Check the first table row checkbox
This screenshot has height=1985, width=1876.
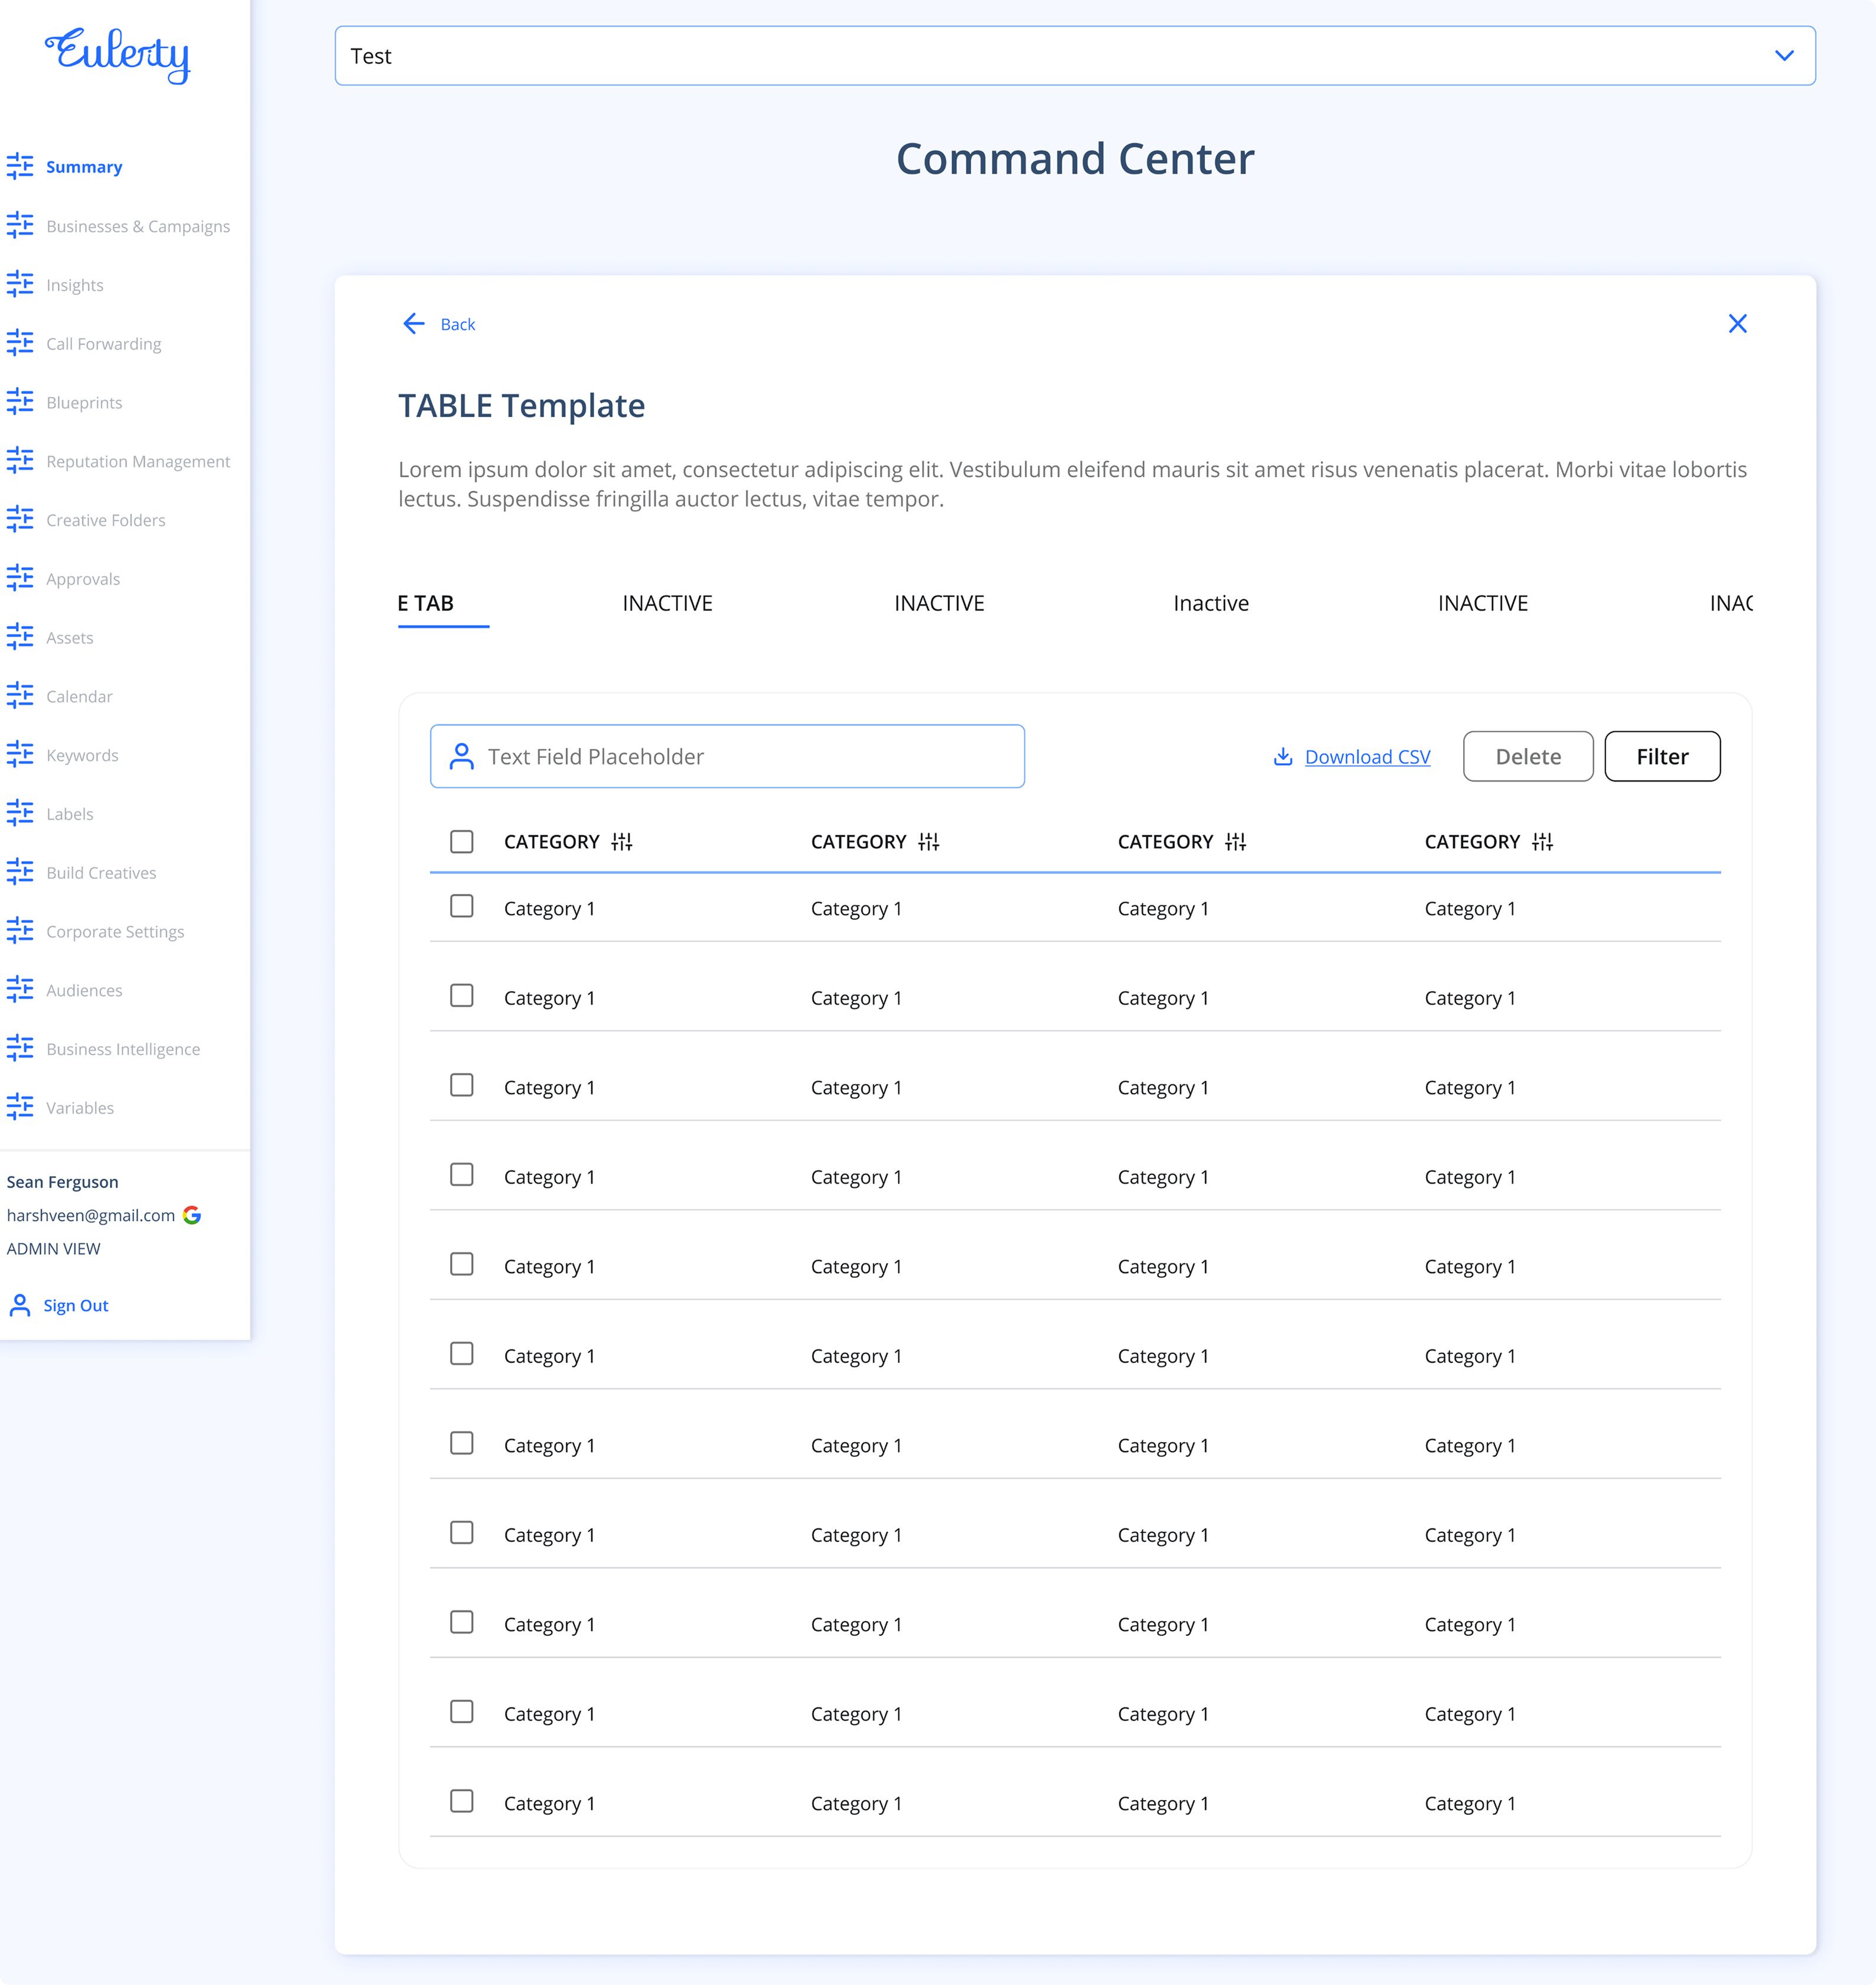(x=461, y=907)
